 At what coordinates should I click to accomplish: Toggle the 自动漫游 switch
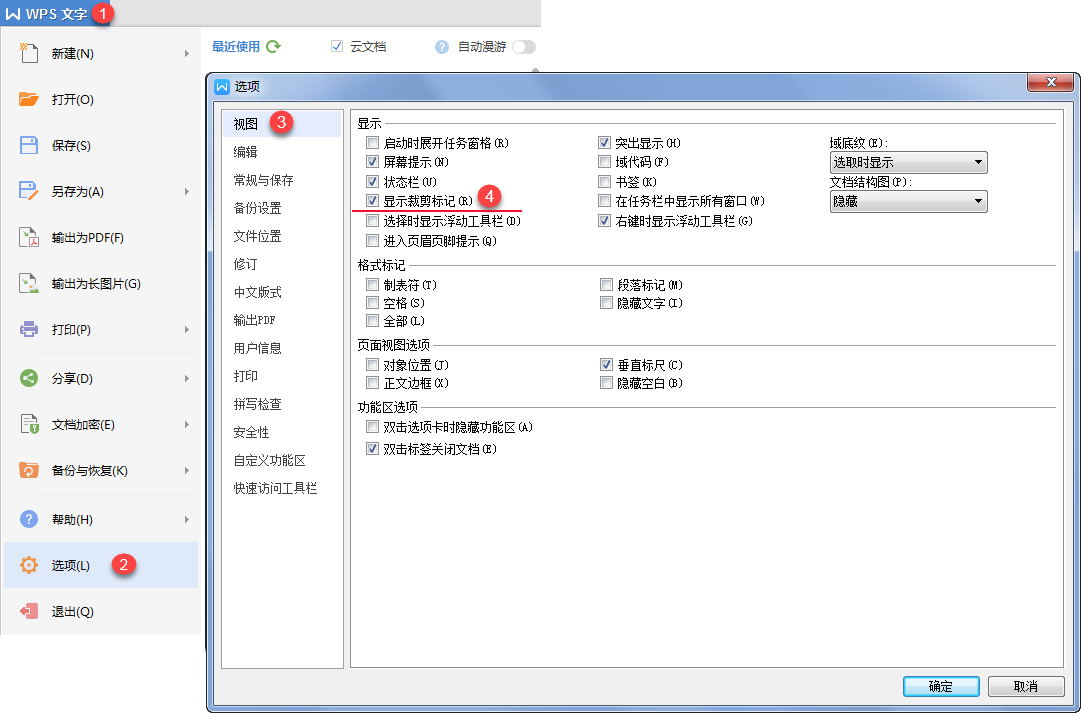(523, 47)
